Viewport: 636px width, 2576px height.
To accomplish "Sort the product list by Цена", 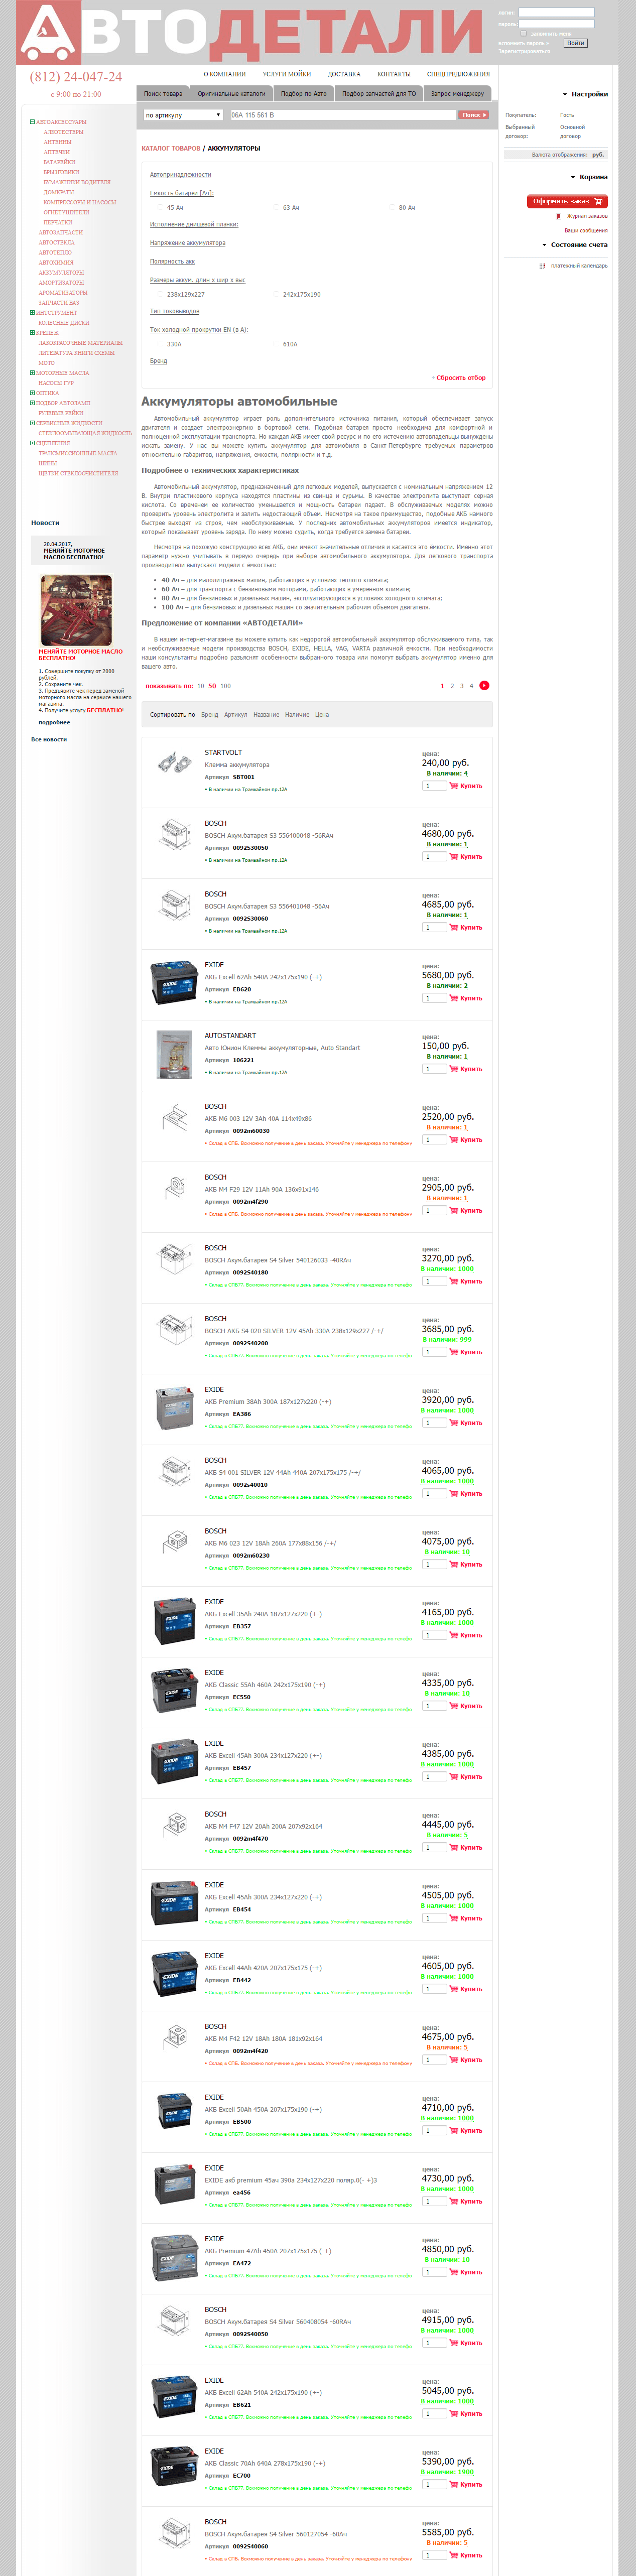I will click(322, 714).
